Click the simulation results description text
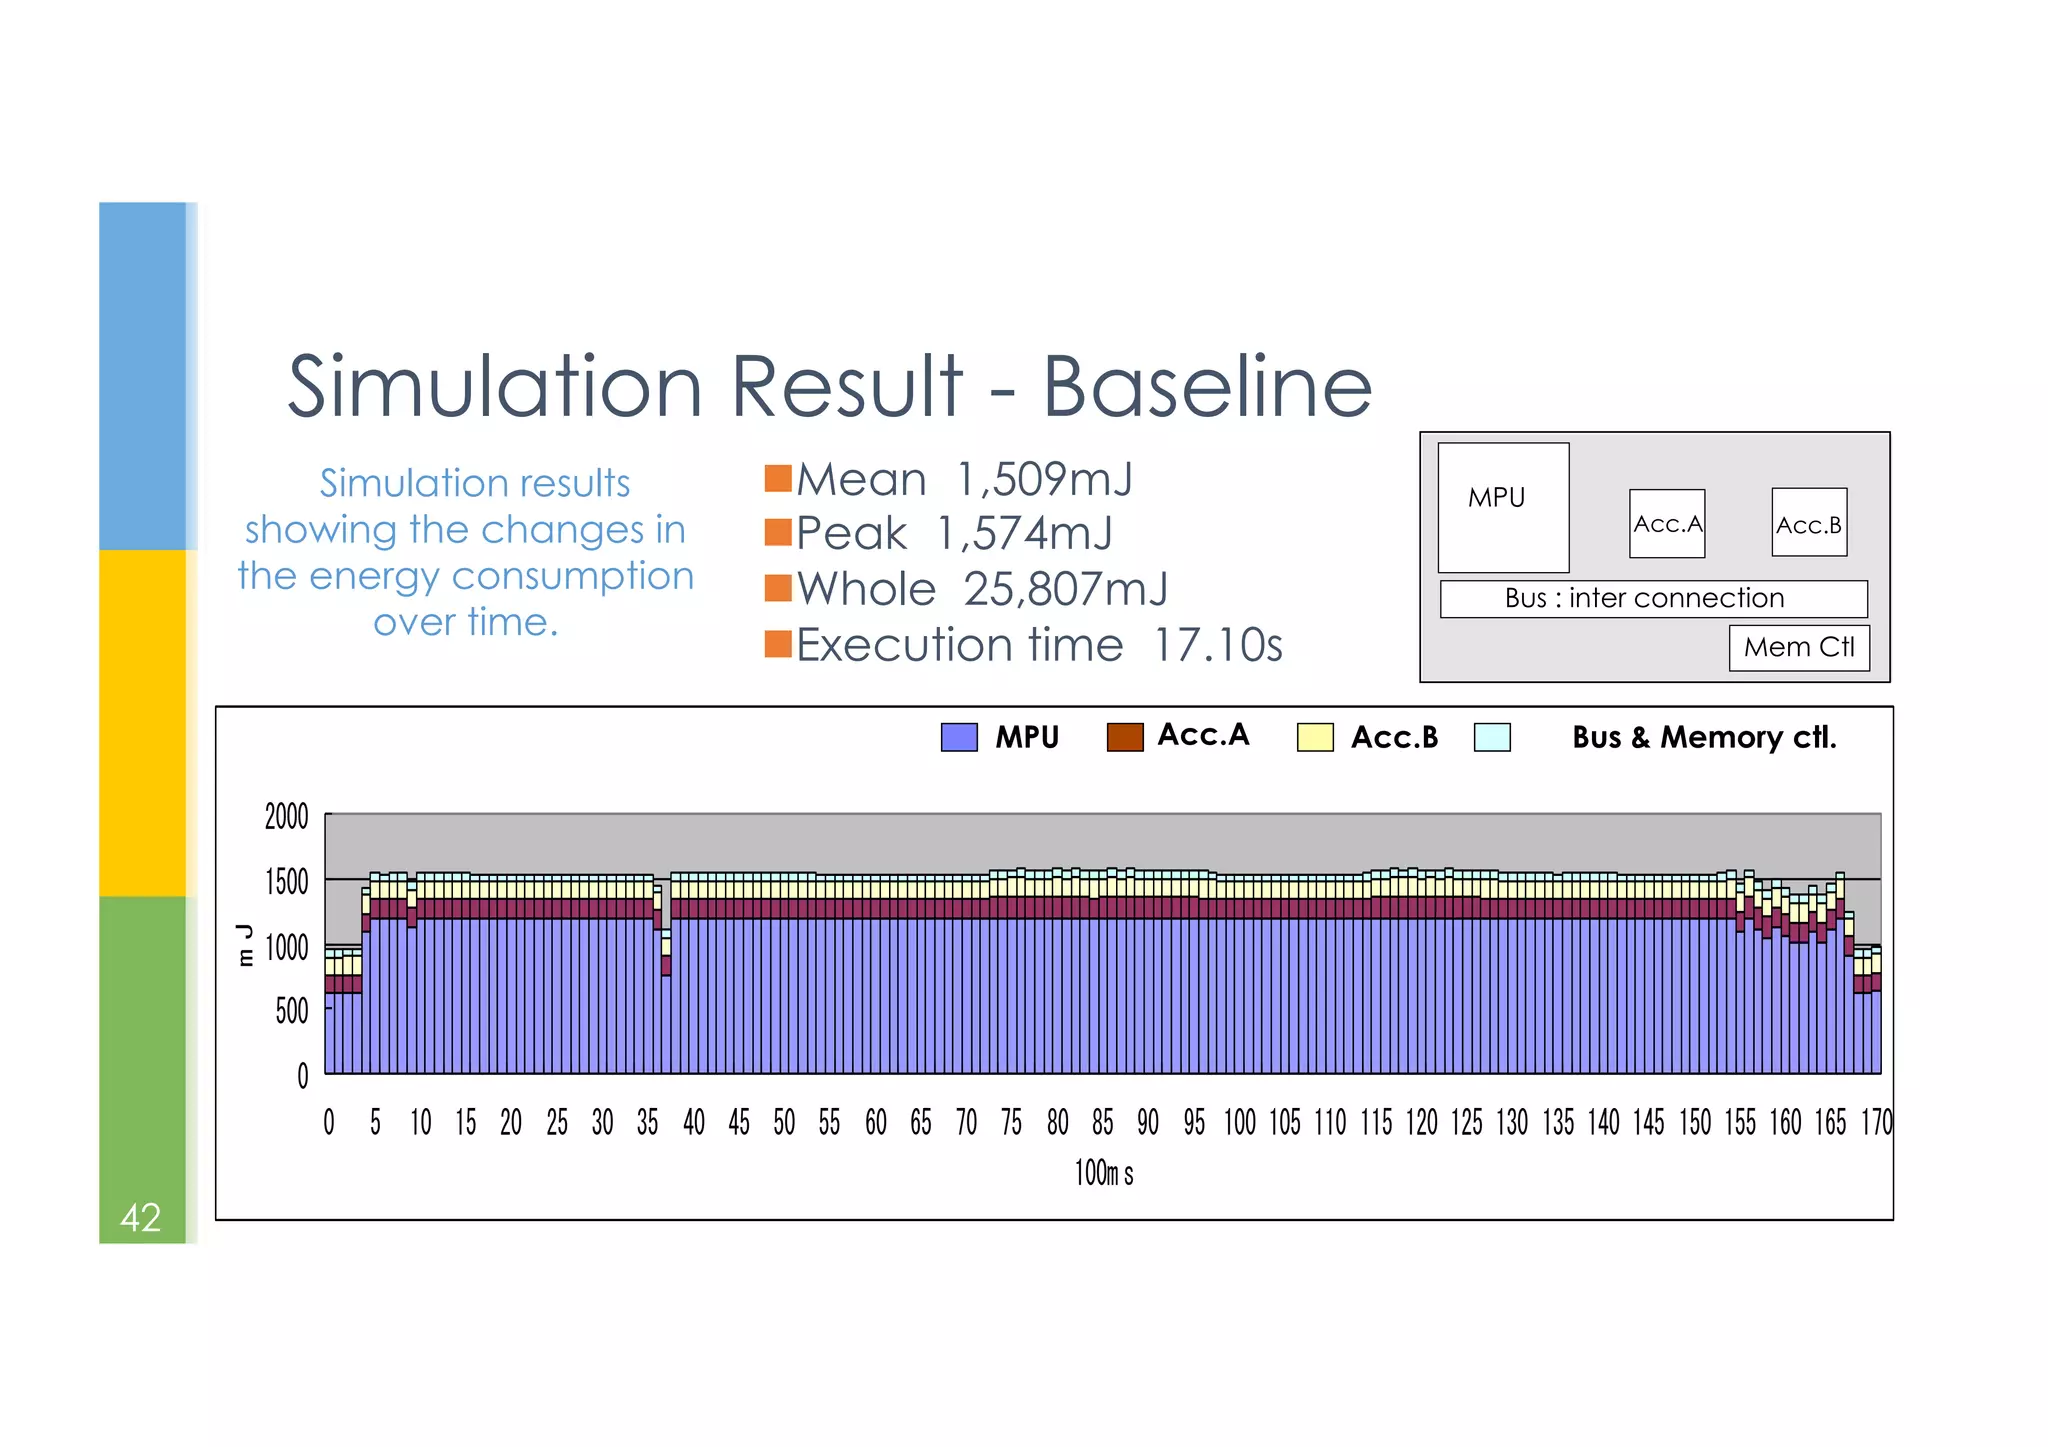Screen dimensions: 2048x1447 point(465,552)
